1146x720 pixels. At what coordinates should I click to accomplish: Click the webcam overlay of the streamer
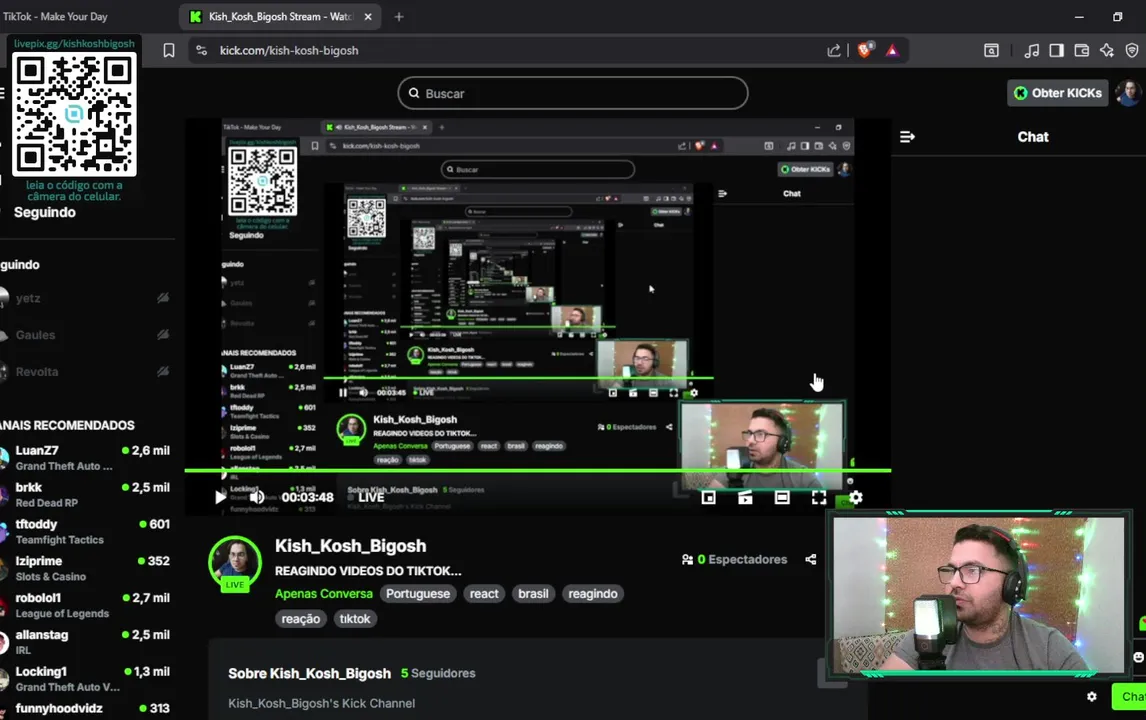click(978, 594)
